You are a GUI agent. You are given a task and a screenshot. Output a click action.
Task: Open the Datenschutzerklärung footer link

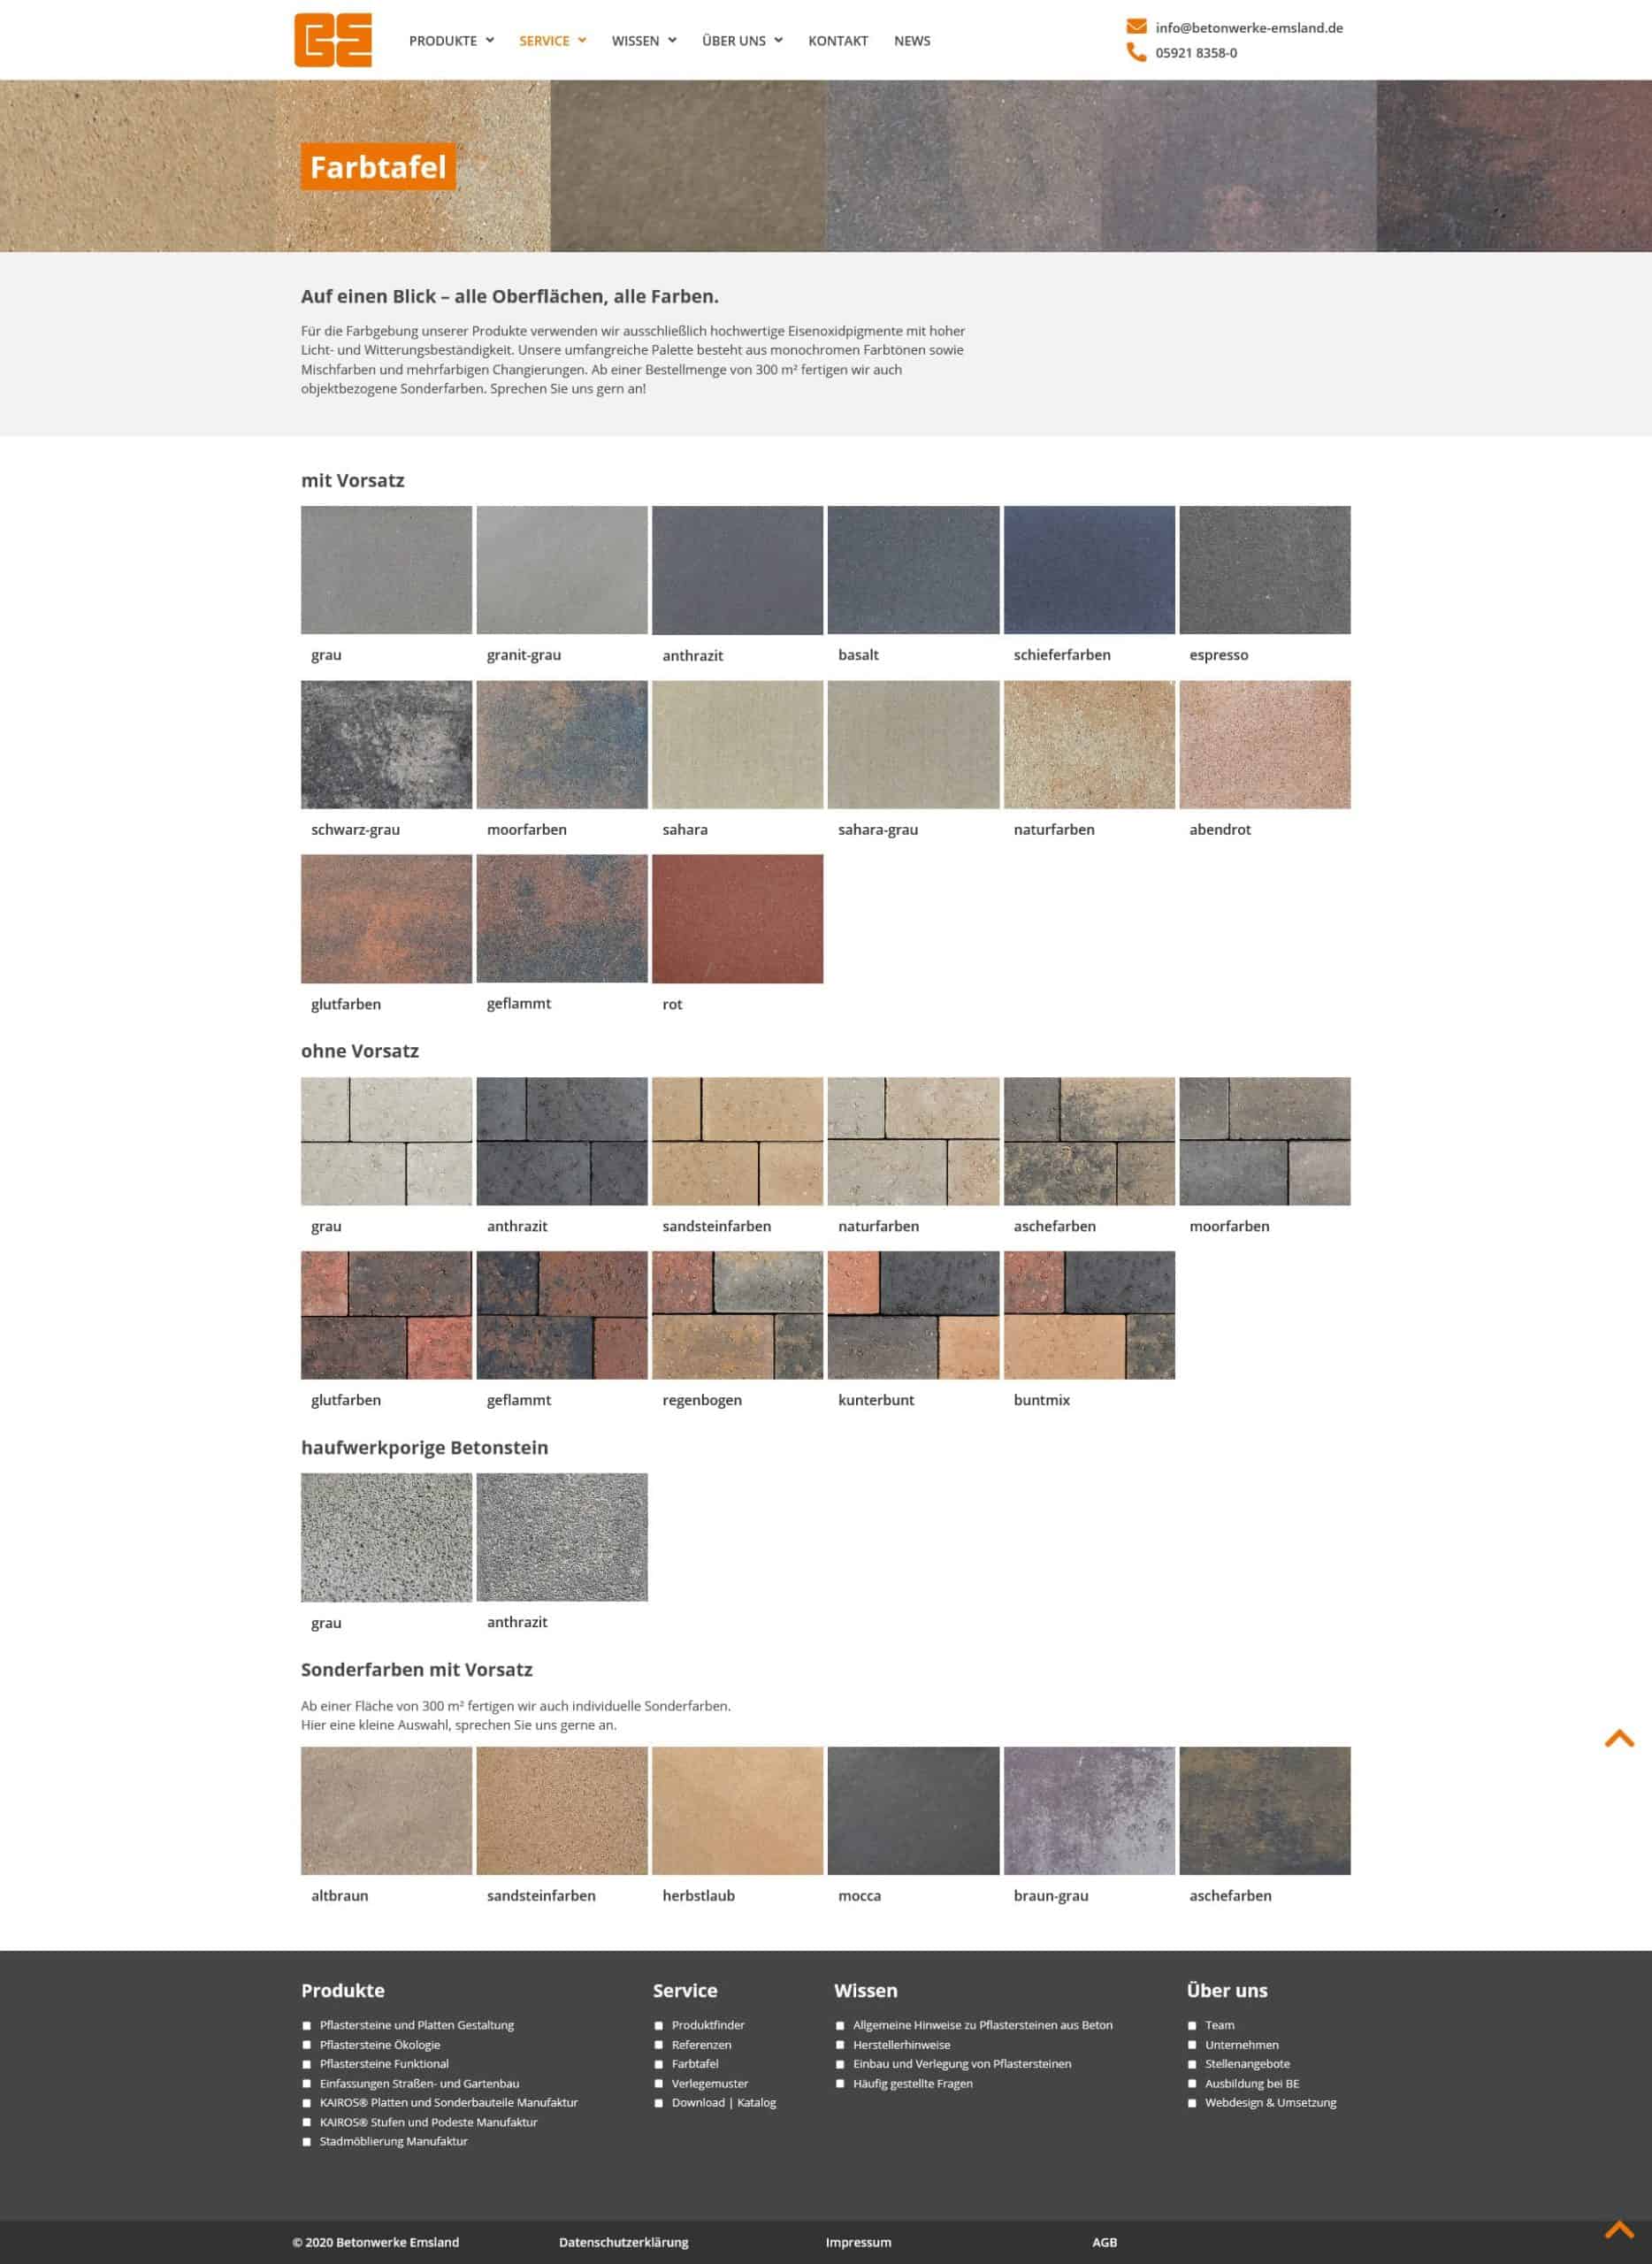point(623,2242)
